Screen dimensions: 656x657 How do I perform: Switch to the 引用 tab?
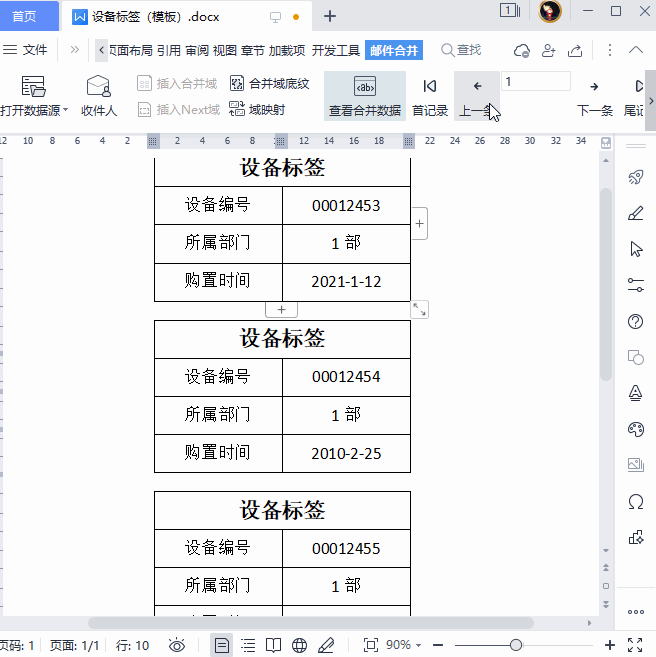coord(169,50)
